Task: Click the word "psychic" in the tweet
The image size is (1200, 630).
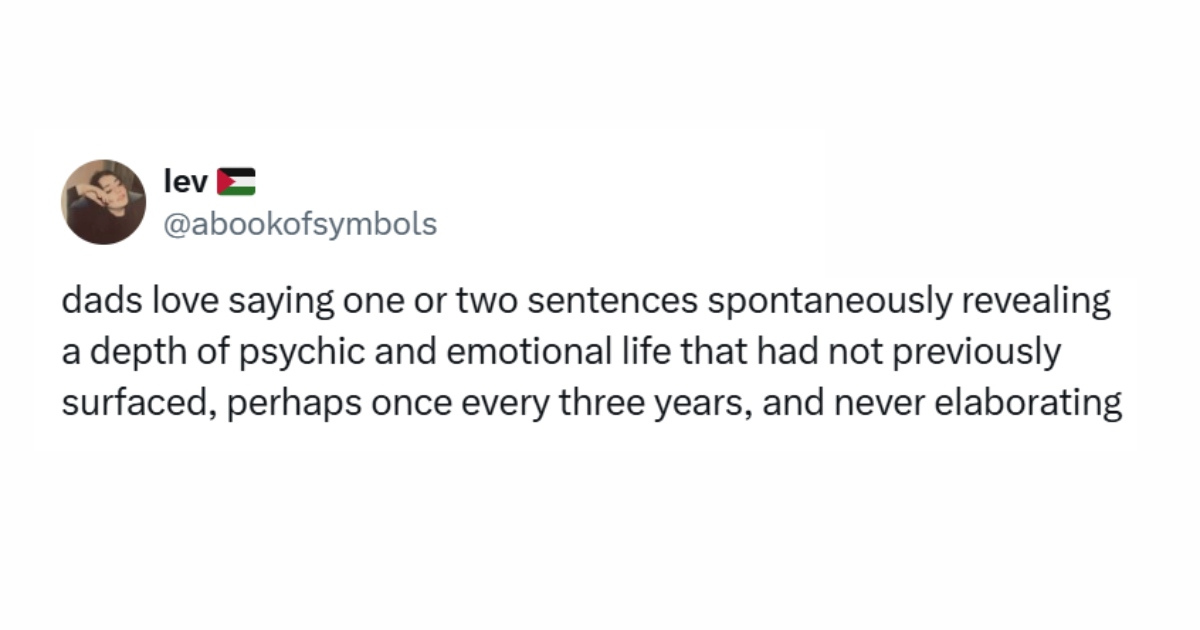Action: [x=291, y=353]
